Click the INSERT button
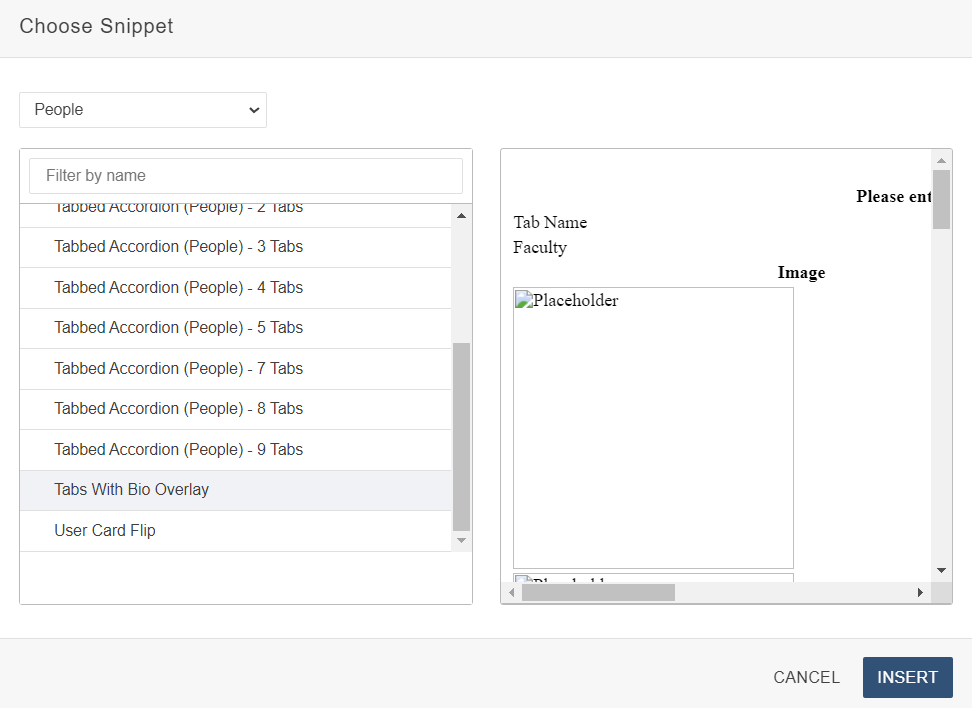Screen dimensions: 972x708 coord(907,677)
